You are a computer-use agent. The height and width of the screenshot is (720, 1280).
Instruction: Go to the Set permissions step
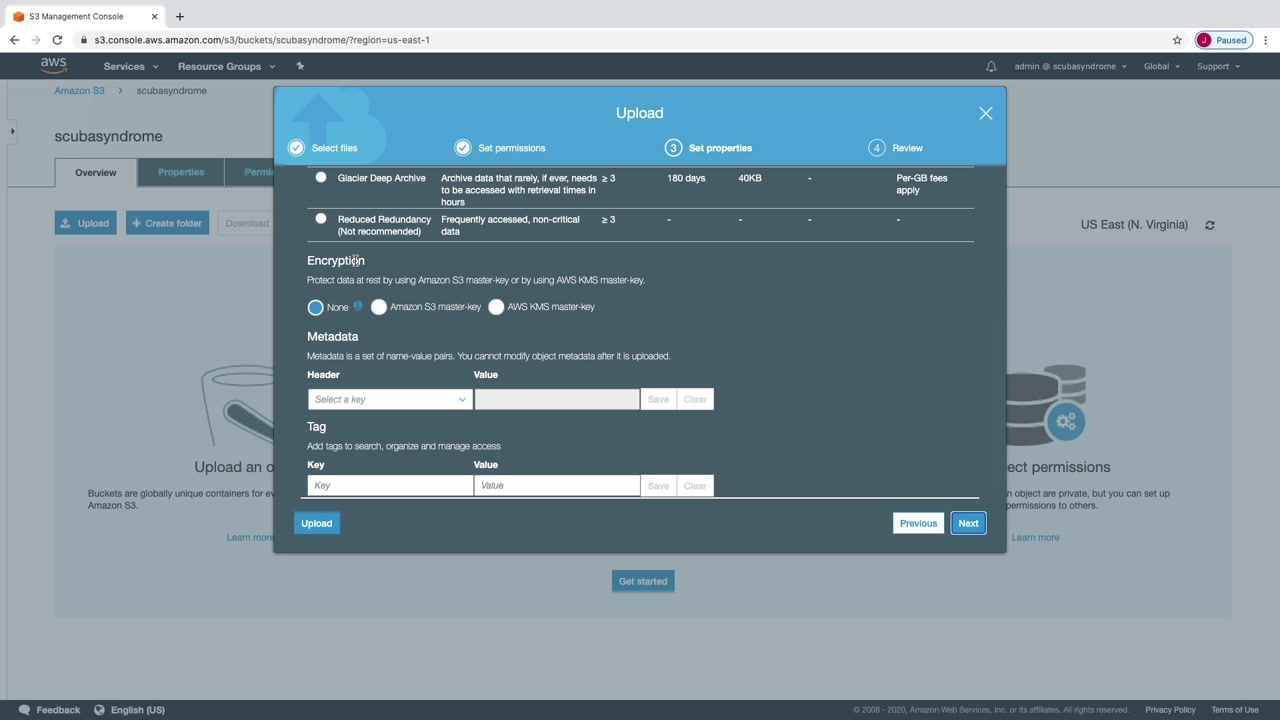(512, 148)
